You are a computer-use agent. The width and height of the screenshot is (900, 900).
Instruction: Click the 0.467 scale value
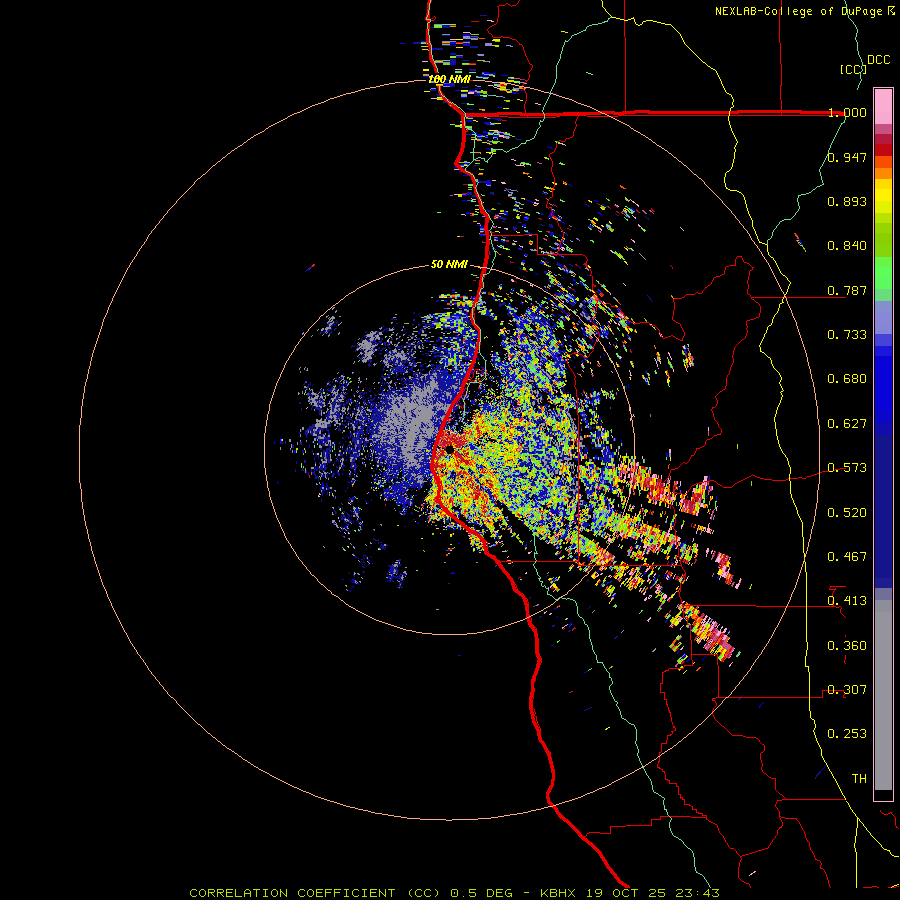point(847,557)
